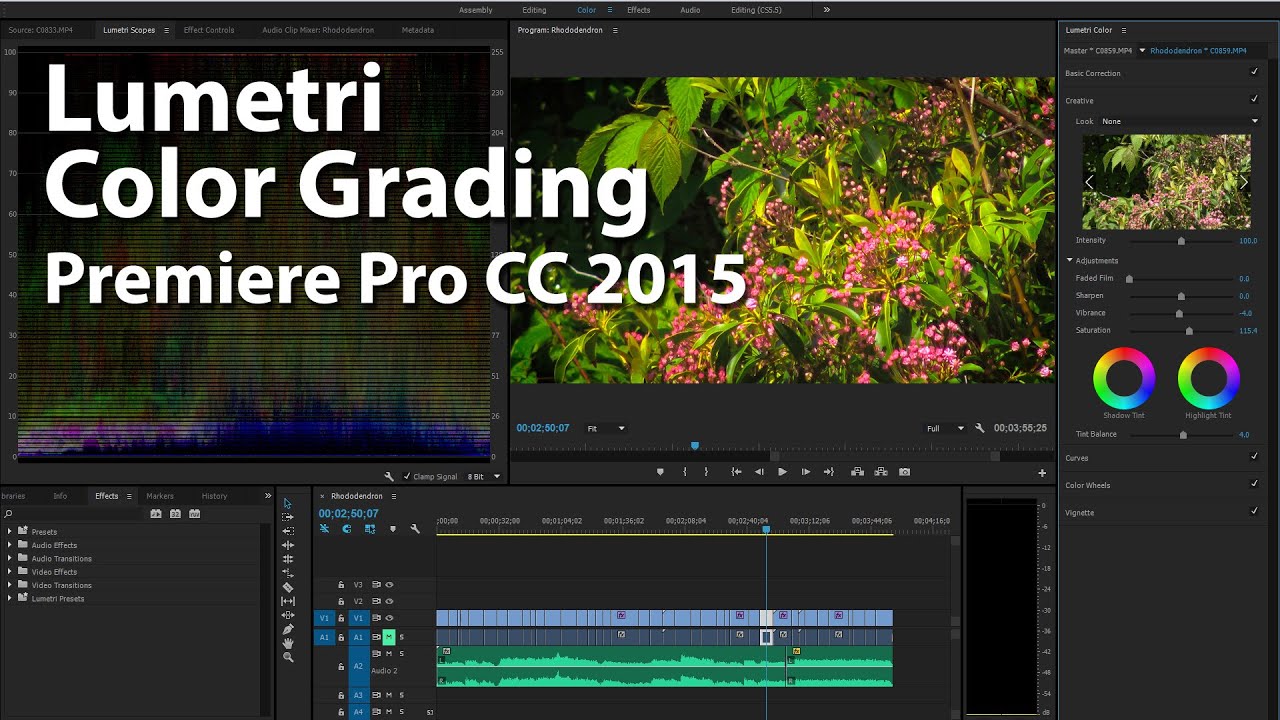Switch to Editing workspace
Viewport: 1280px width, 720px height.
pos(534,10)
